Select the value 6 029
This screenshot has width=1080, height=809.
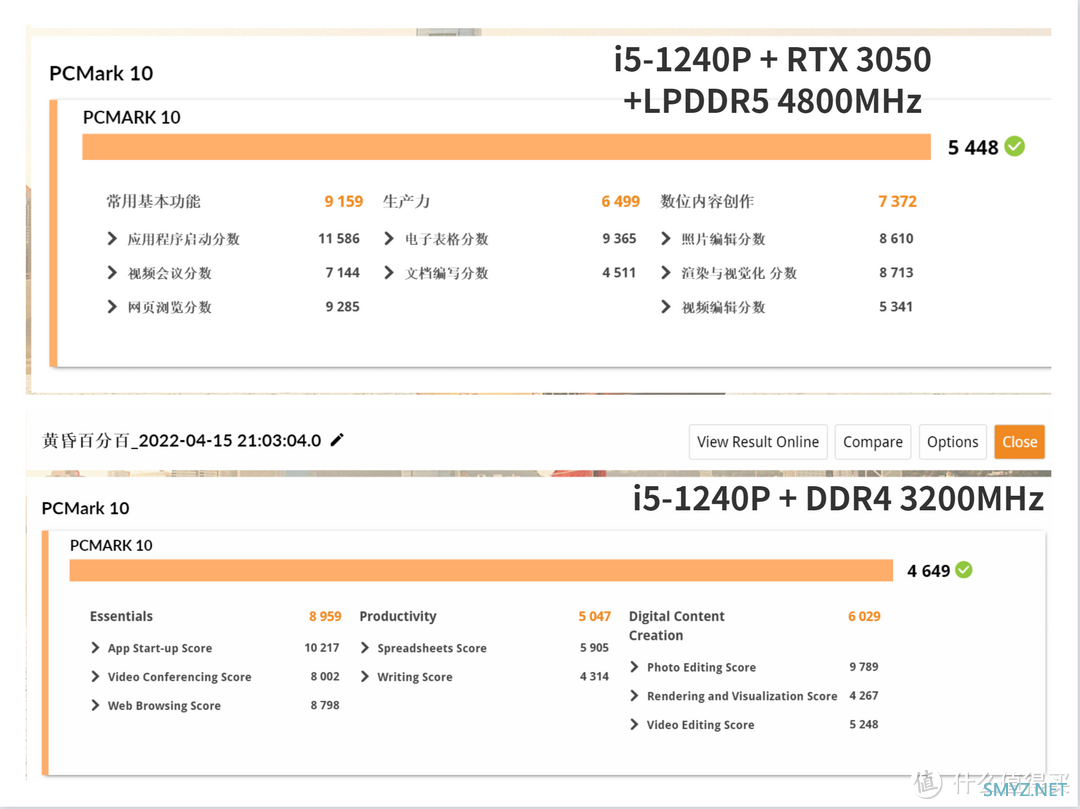[864, 616]
